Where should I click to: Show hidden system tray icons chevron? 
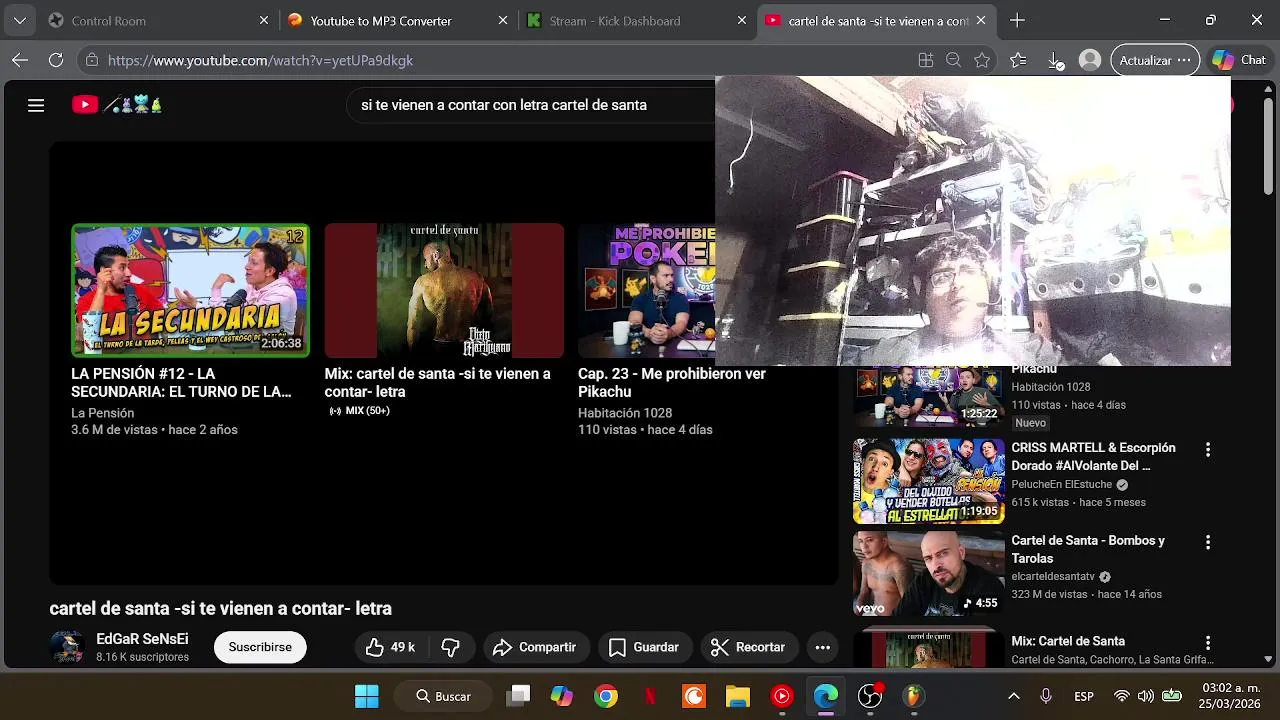1013,696
